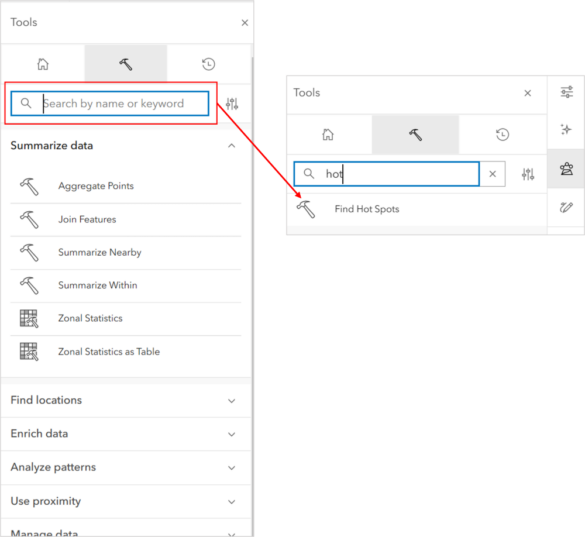Open the Zonal Statistics tool
Image resolution: width=585 pixels, height=537 pixels.
(90, 318)
